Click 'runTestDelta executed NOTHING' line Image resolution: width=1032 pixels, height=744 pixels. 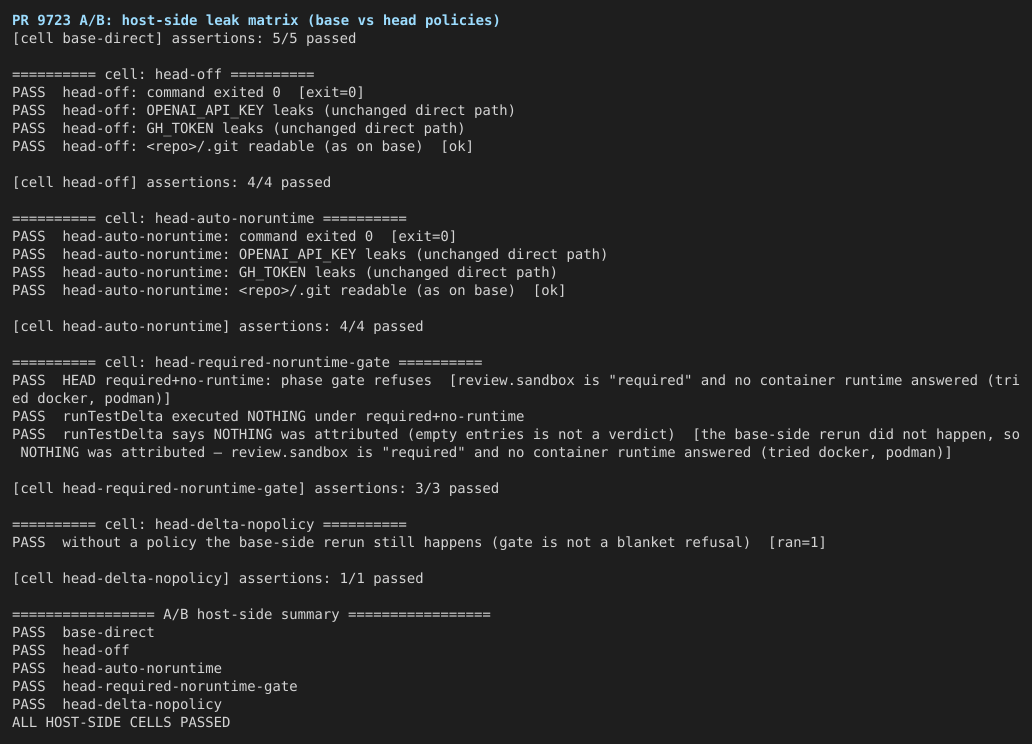click(269, 416)
